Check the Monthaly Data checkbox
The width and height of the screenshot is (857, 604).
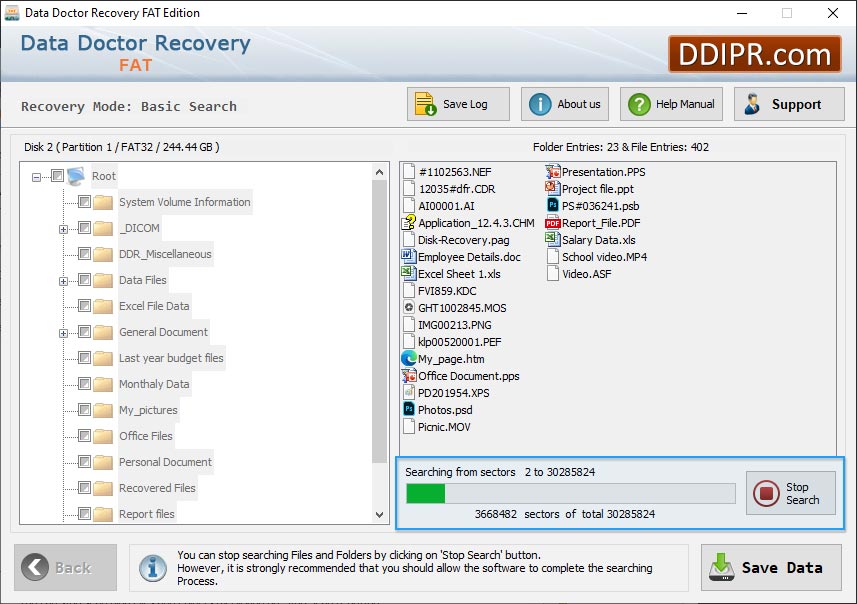point(84,384)
